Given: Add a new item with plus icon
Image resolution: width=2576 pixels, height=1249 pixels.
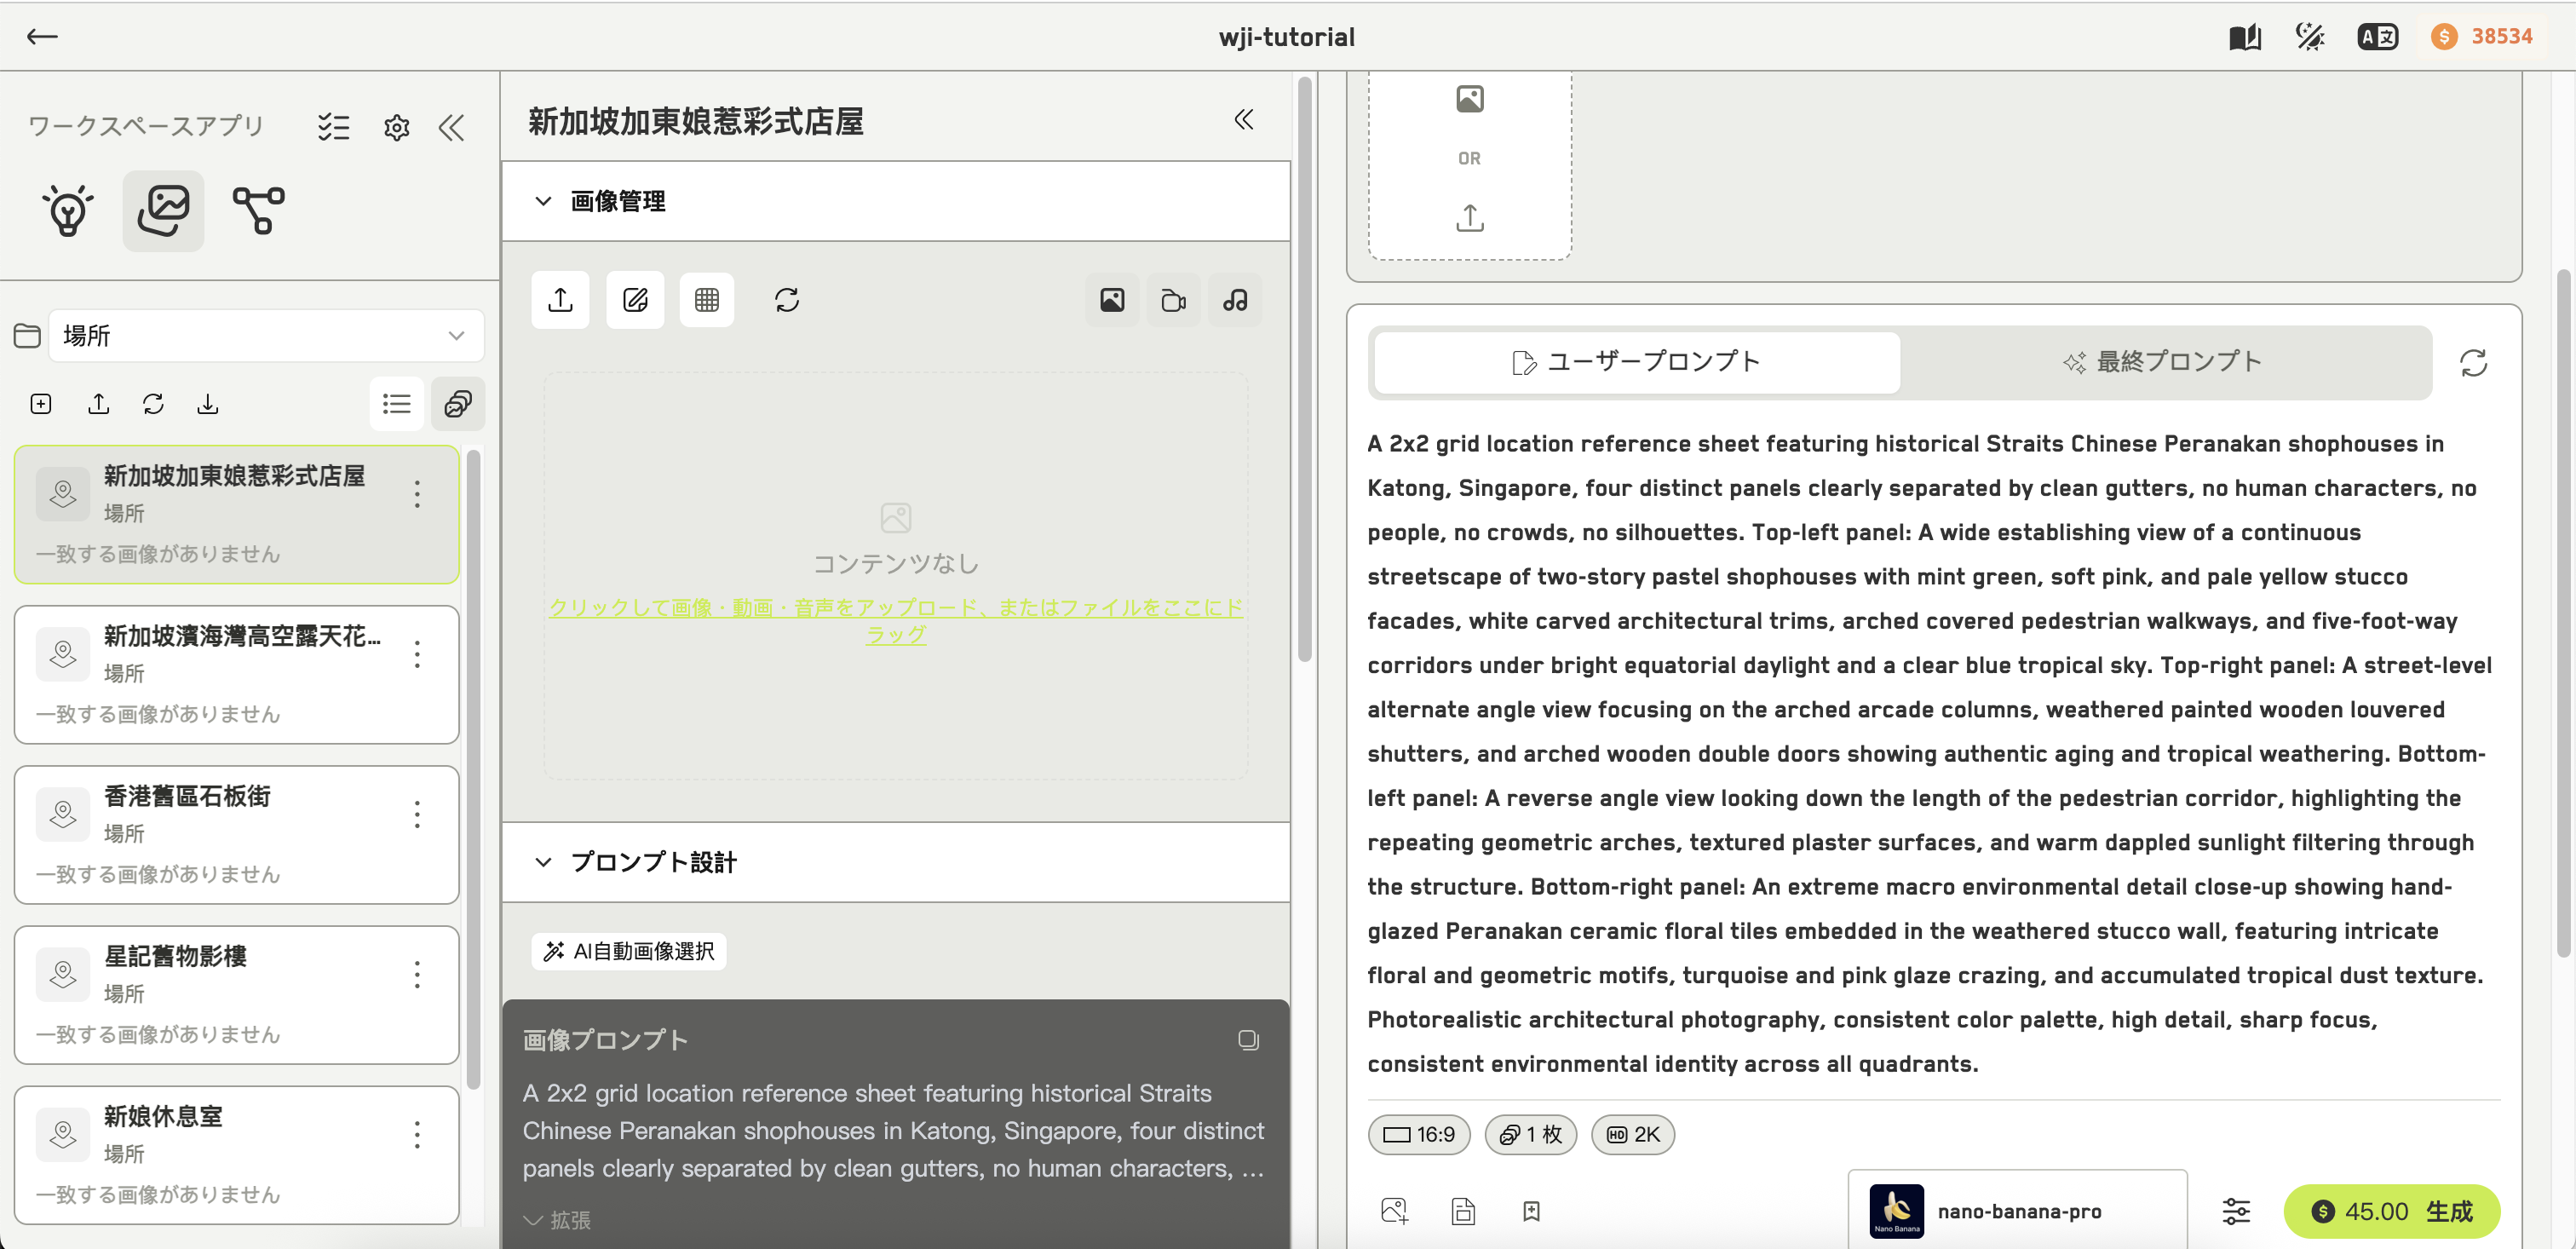Looking at the screenshot, I should [x=41, y=404].
